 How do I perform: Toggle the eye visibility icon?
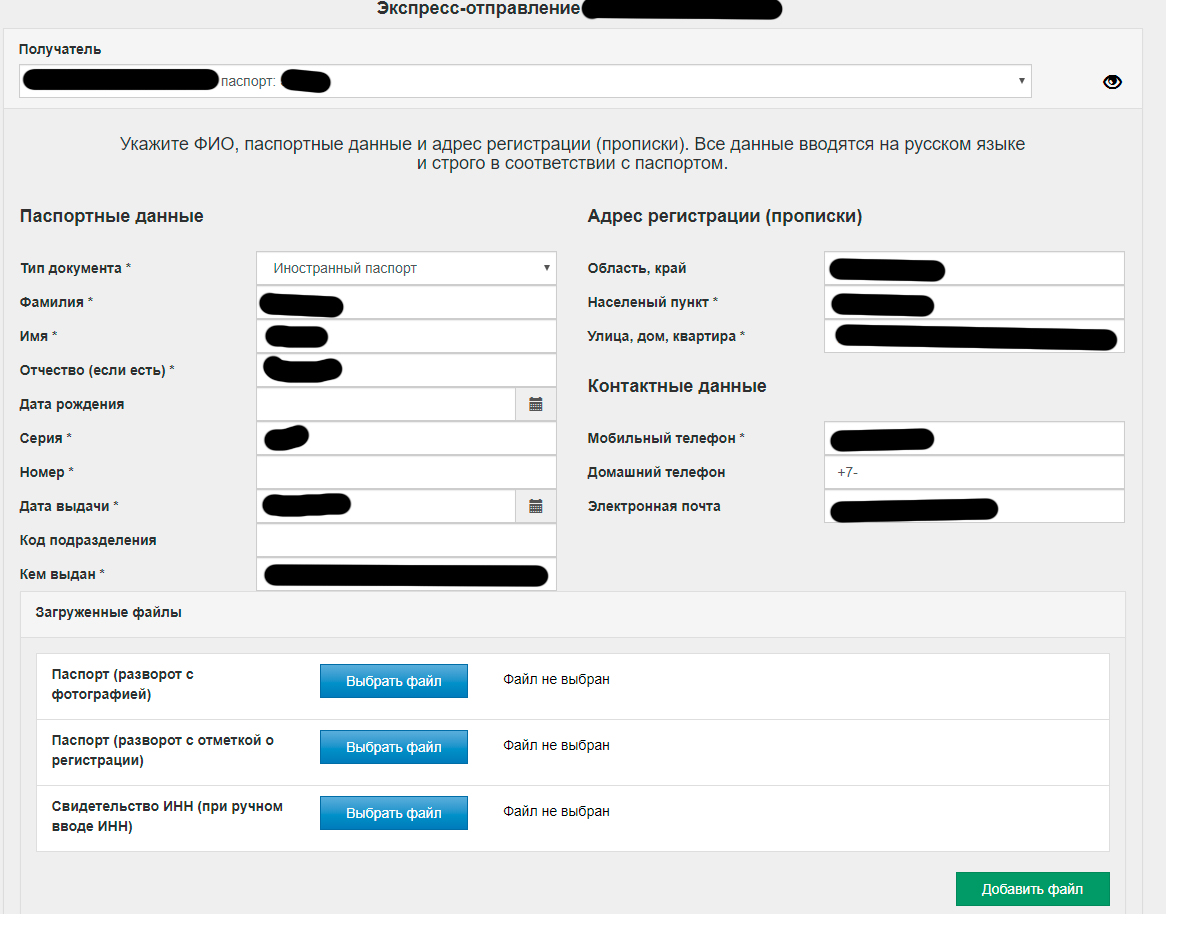1112,82
